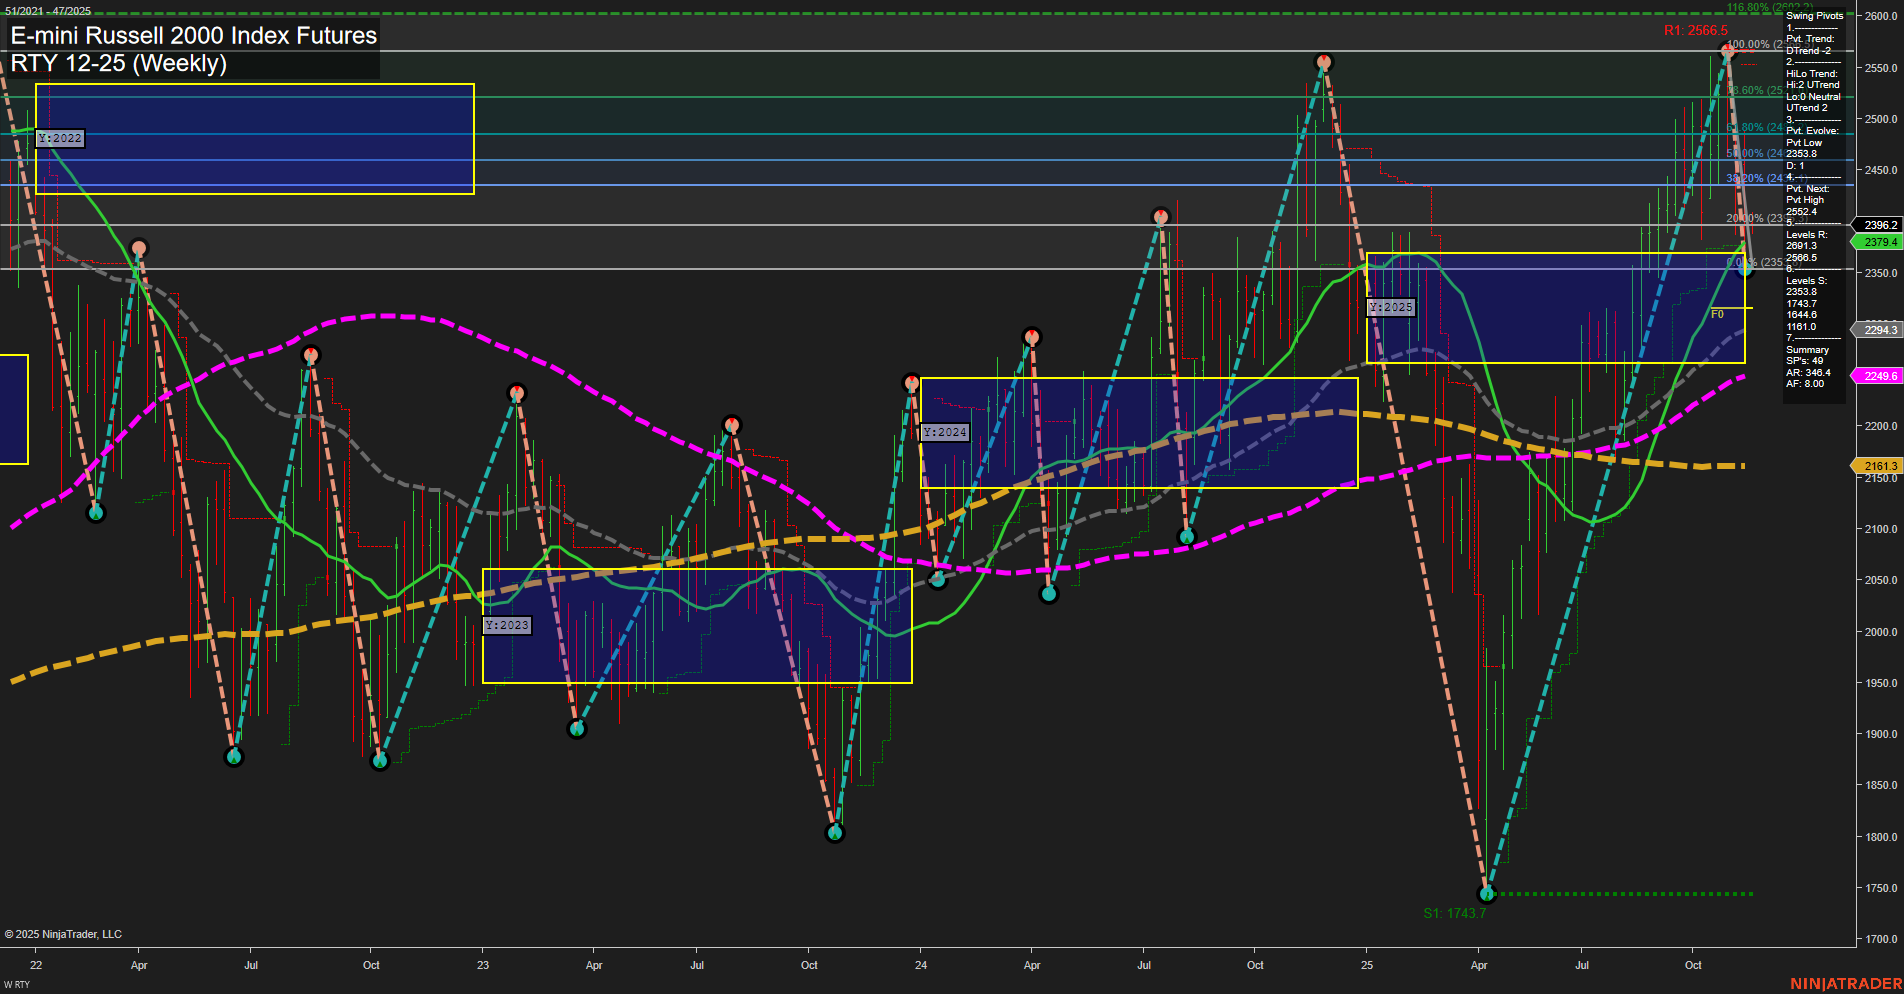1904x994 pixels.
Task: Click the gray price marker 2294.3
Action: click(1877, 330)
